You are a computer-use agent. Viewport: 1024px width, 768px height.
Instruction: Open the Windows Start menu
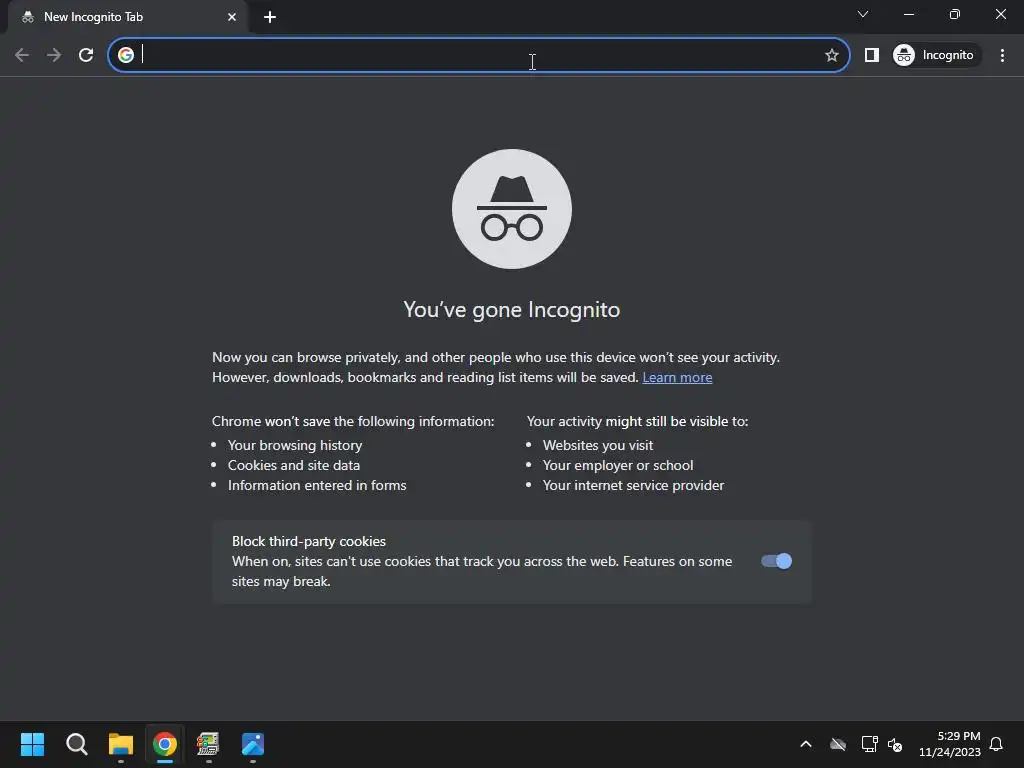32,744
